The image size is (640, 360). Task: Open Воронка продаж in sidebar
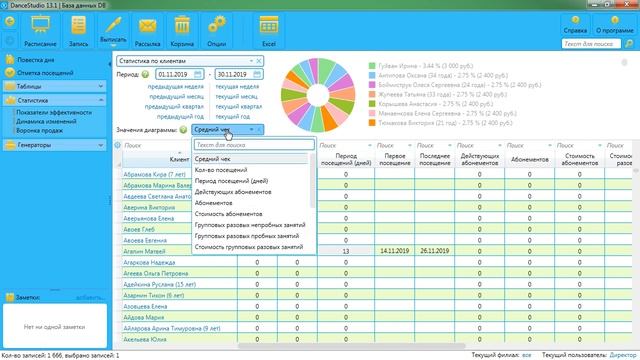39,131
